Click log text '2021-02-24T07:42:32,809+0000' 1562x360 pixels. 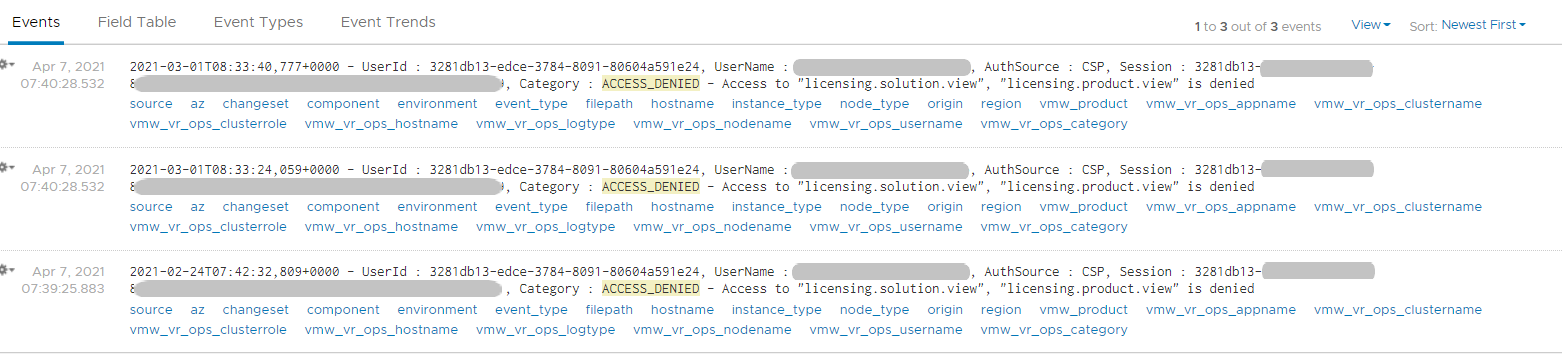pyautogui.click(x=234, y=271)
